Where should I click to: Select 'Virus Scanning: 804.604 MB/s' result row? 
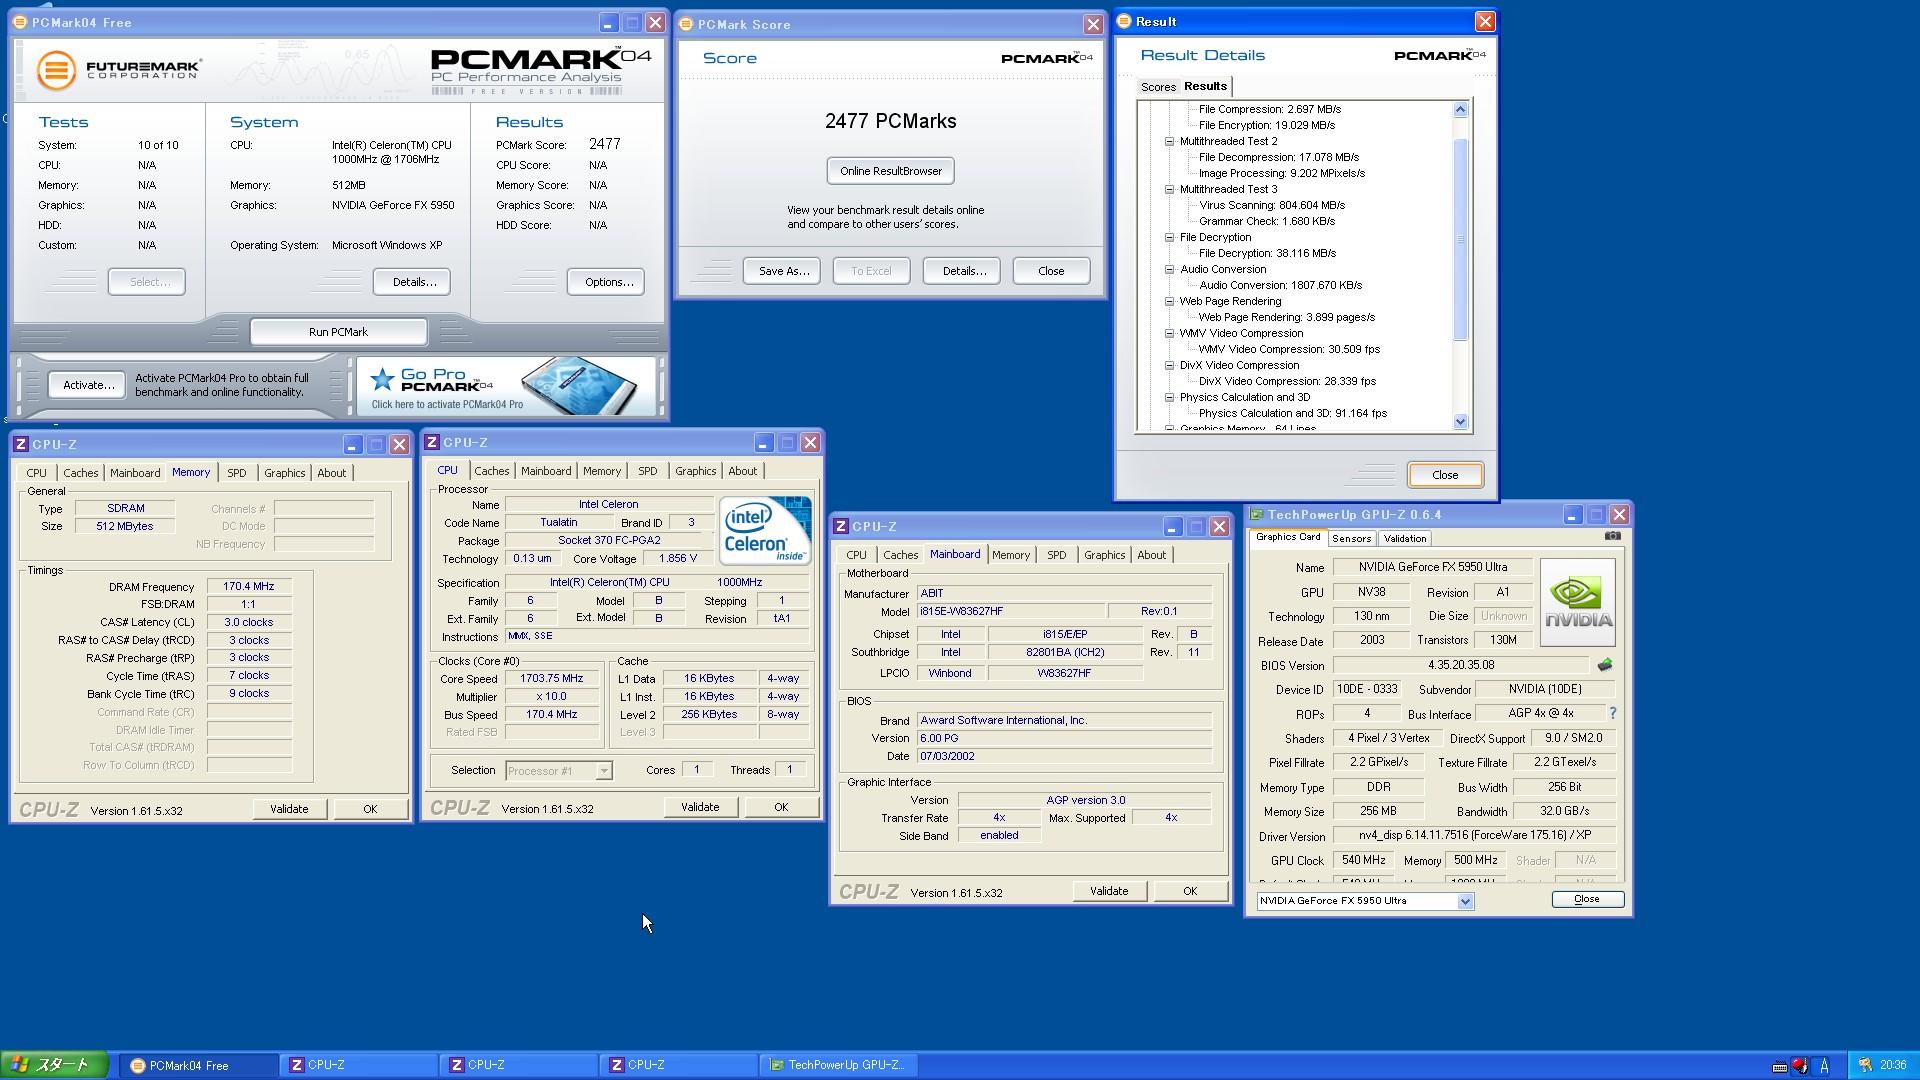click(x=1271, y=205)
